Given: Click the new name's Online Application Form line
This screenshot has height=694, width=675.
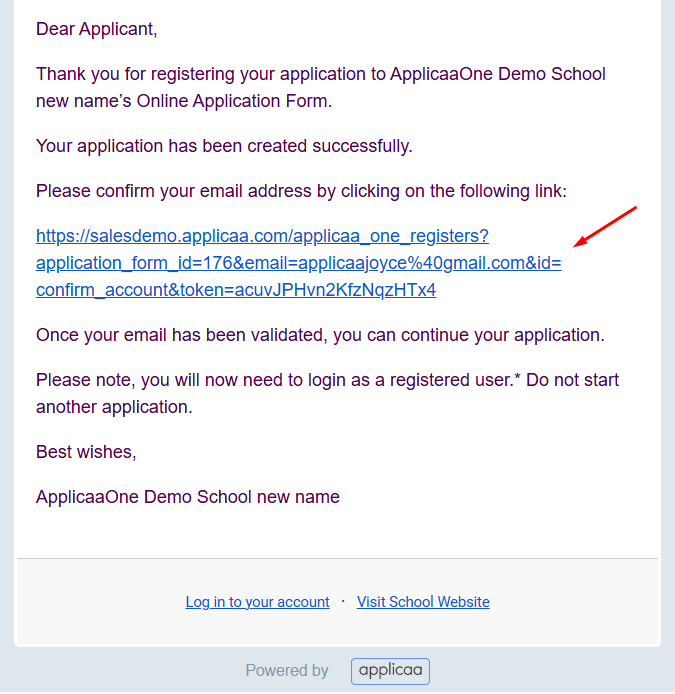Looking at the screenshot, I should pos(184,101).
